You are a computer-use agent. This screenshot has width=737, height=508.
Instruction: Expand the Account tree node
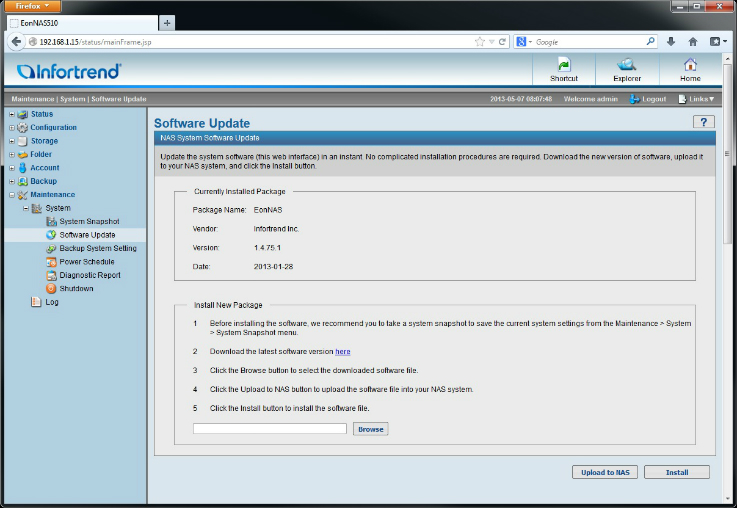12,168
